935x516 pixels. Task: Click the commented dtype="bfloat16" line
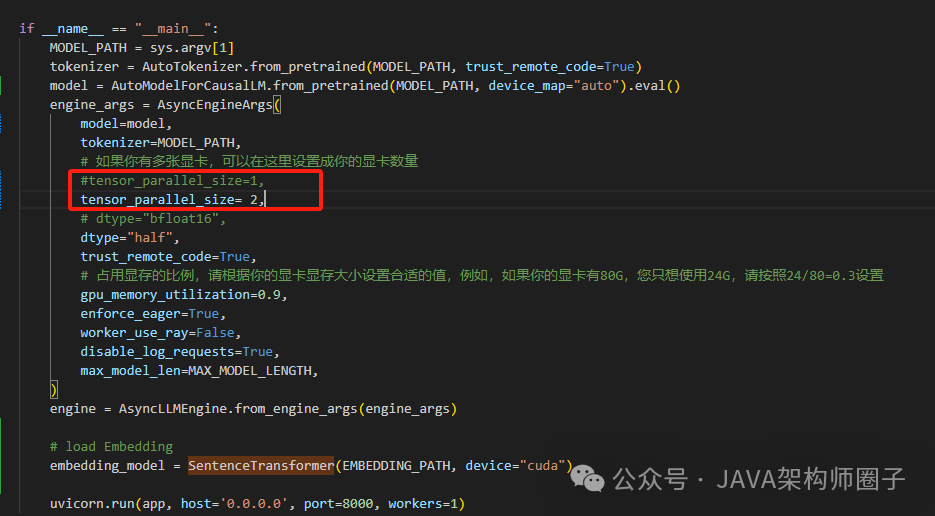point(153,219)
